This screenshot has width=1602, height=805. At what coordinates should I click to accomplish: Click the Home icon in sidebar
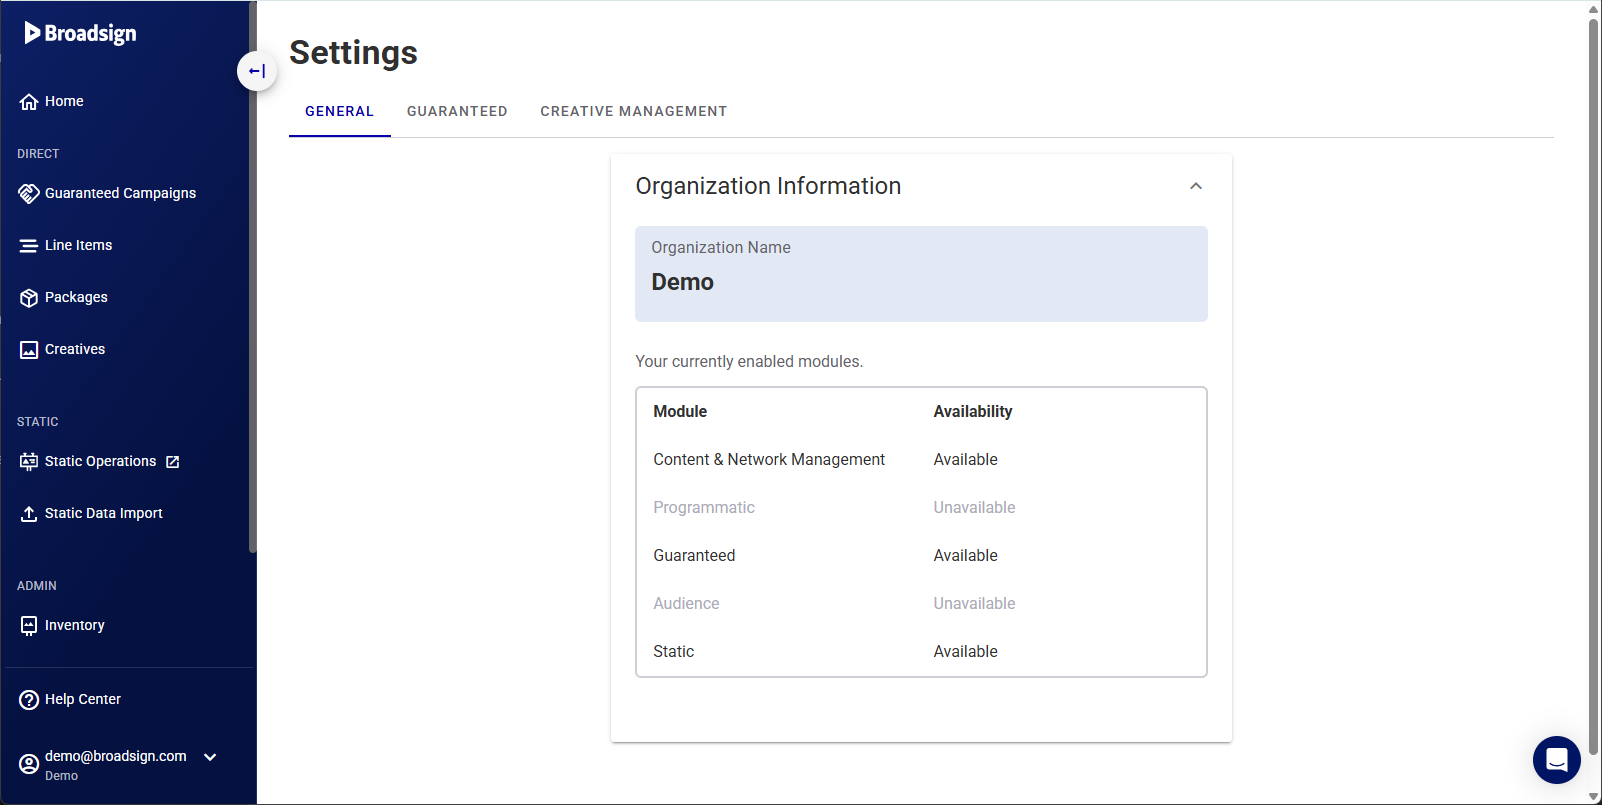coord(29,101)
